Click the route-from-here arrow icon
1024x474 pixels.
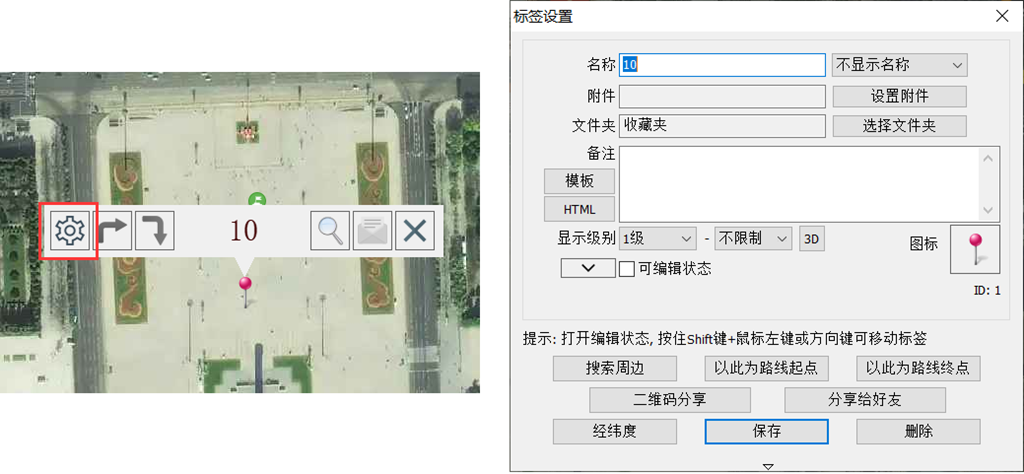point(112,231)
